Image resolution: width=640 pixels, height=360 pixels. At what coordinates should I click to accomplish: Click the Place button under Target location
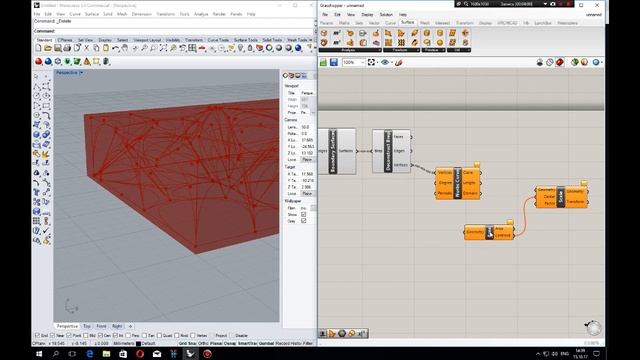click(x=307, y=193)
